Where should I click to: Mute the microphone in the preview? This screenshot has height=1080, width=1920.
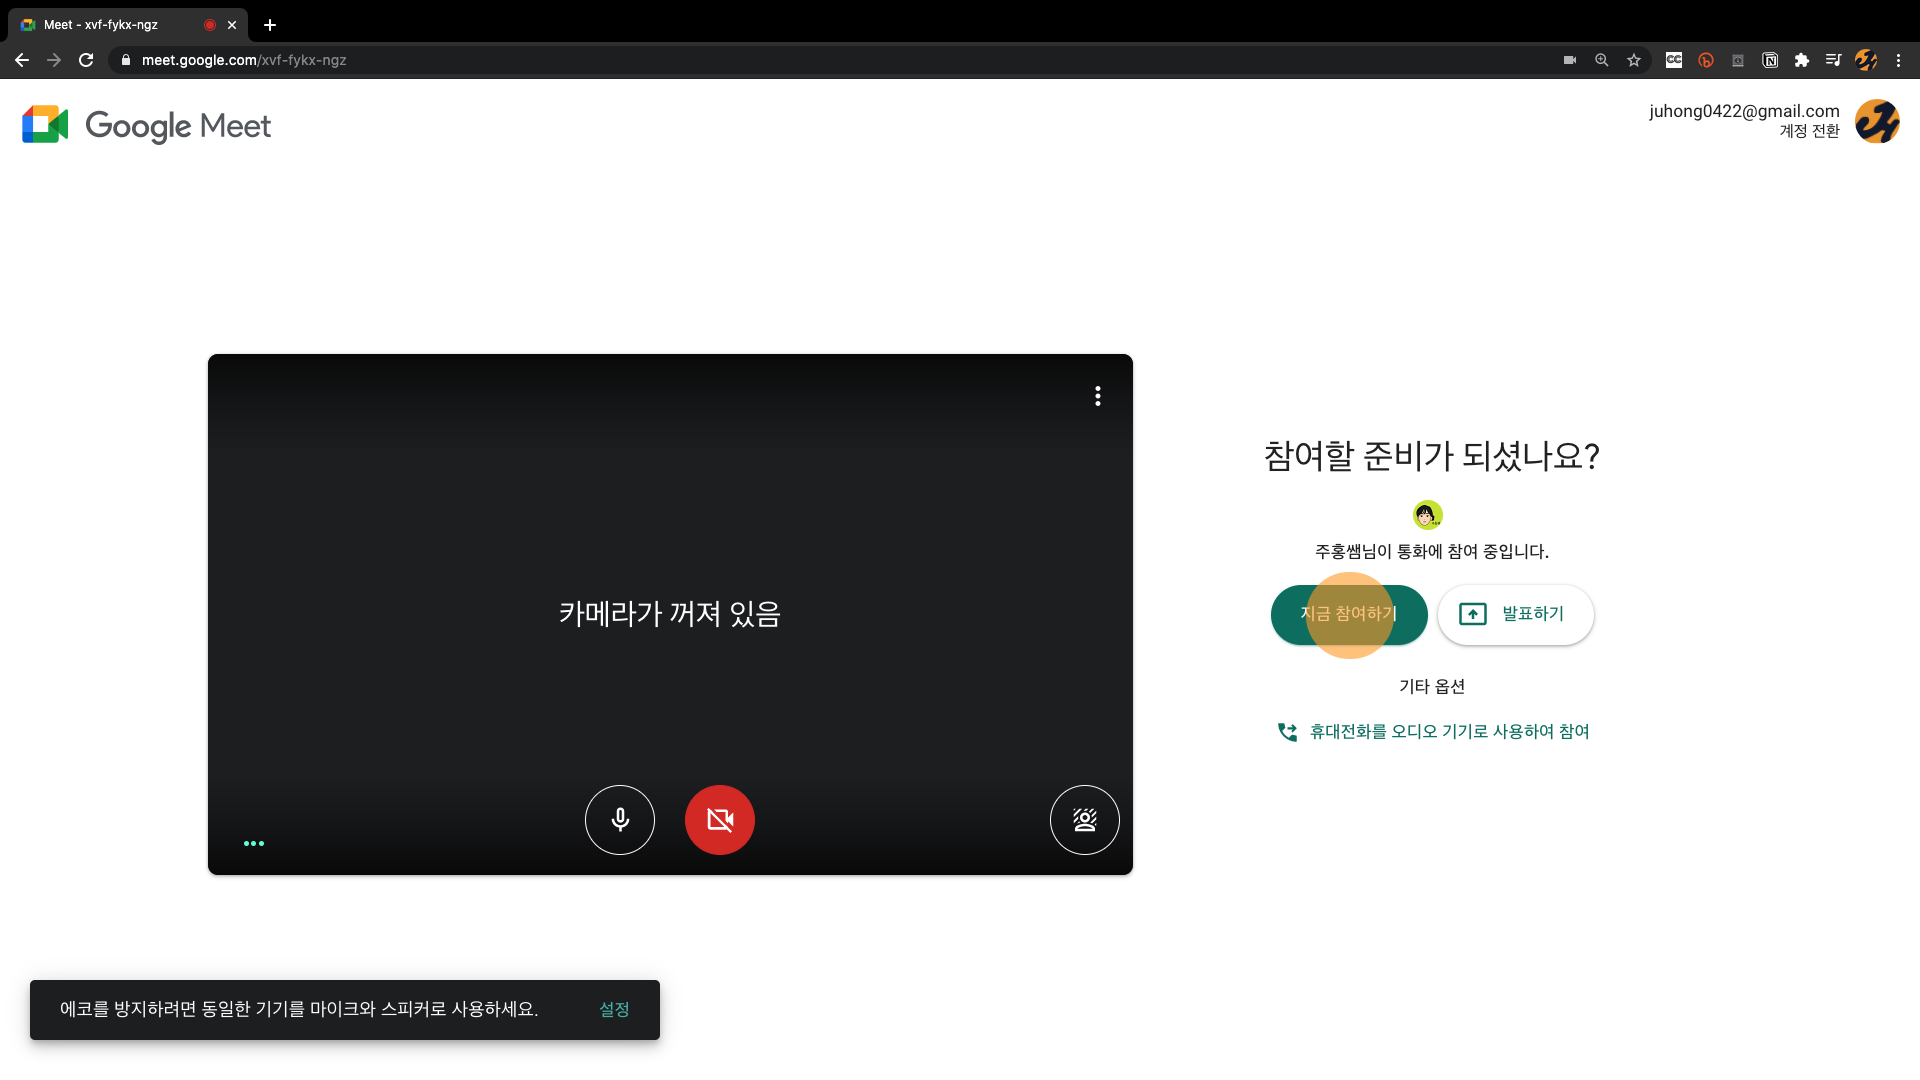point(620,820)
